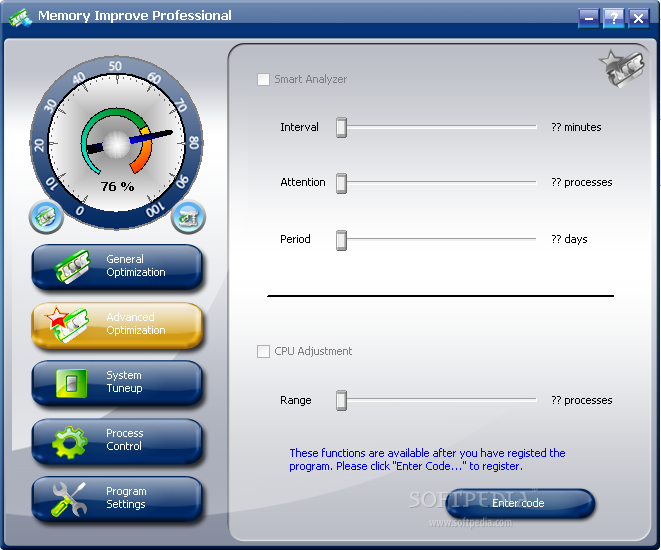Click the '?? processes' value beside Attention

coord(581,182)
